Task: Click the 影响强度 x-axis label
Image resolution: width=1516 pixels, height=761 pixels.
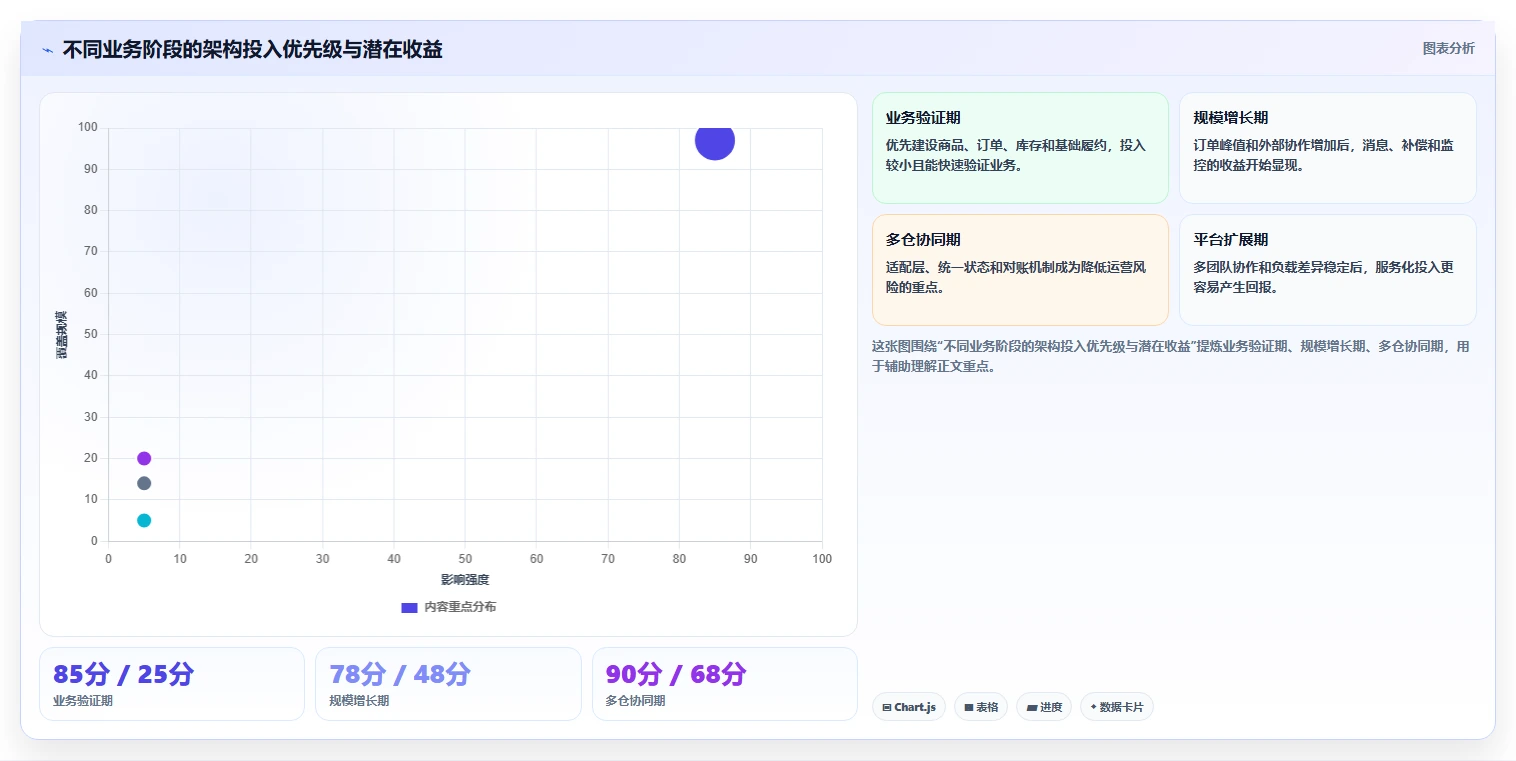Action: tap(465, 580)
